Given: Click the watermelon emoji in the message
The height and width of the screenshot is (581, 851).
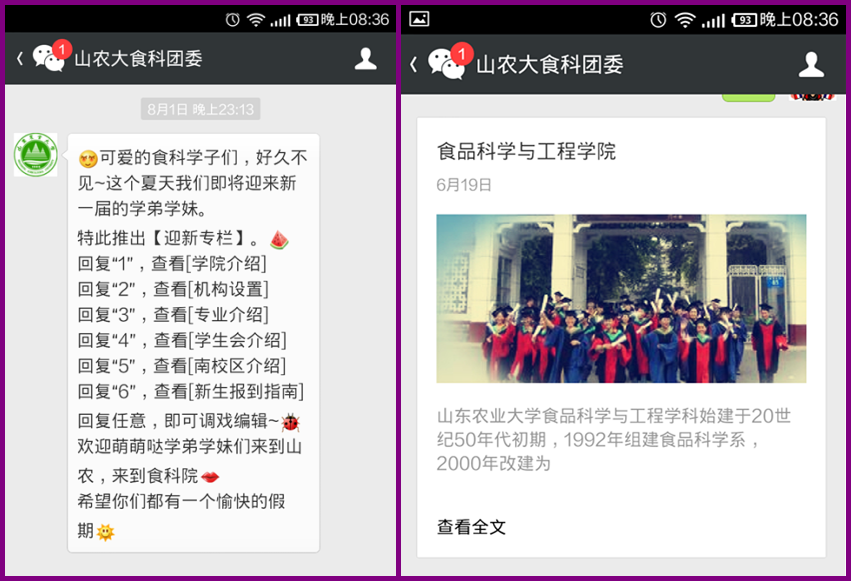Looking at the screenshot, I should click(x=279, y=240).
